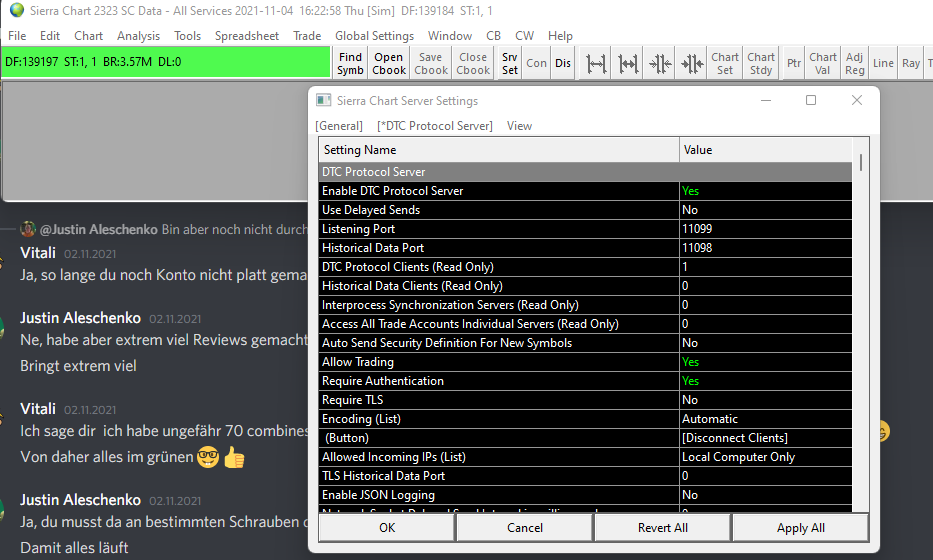Open the Analysis menu
The width and height of the screenshot is (933, 560).
(x=138, y=36)
